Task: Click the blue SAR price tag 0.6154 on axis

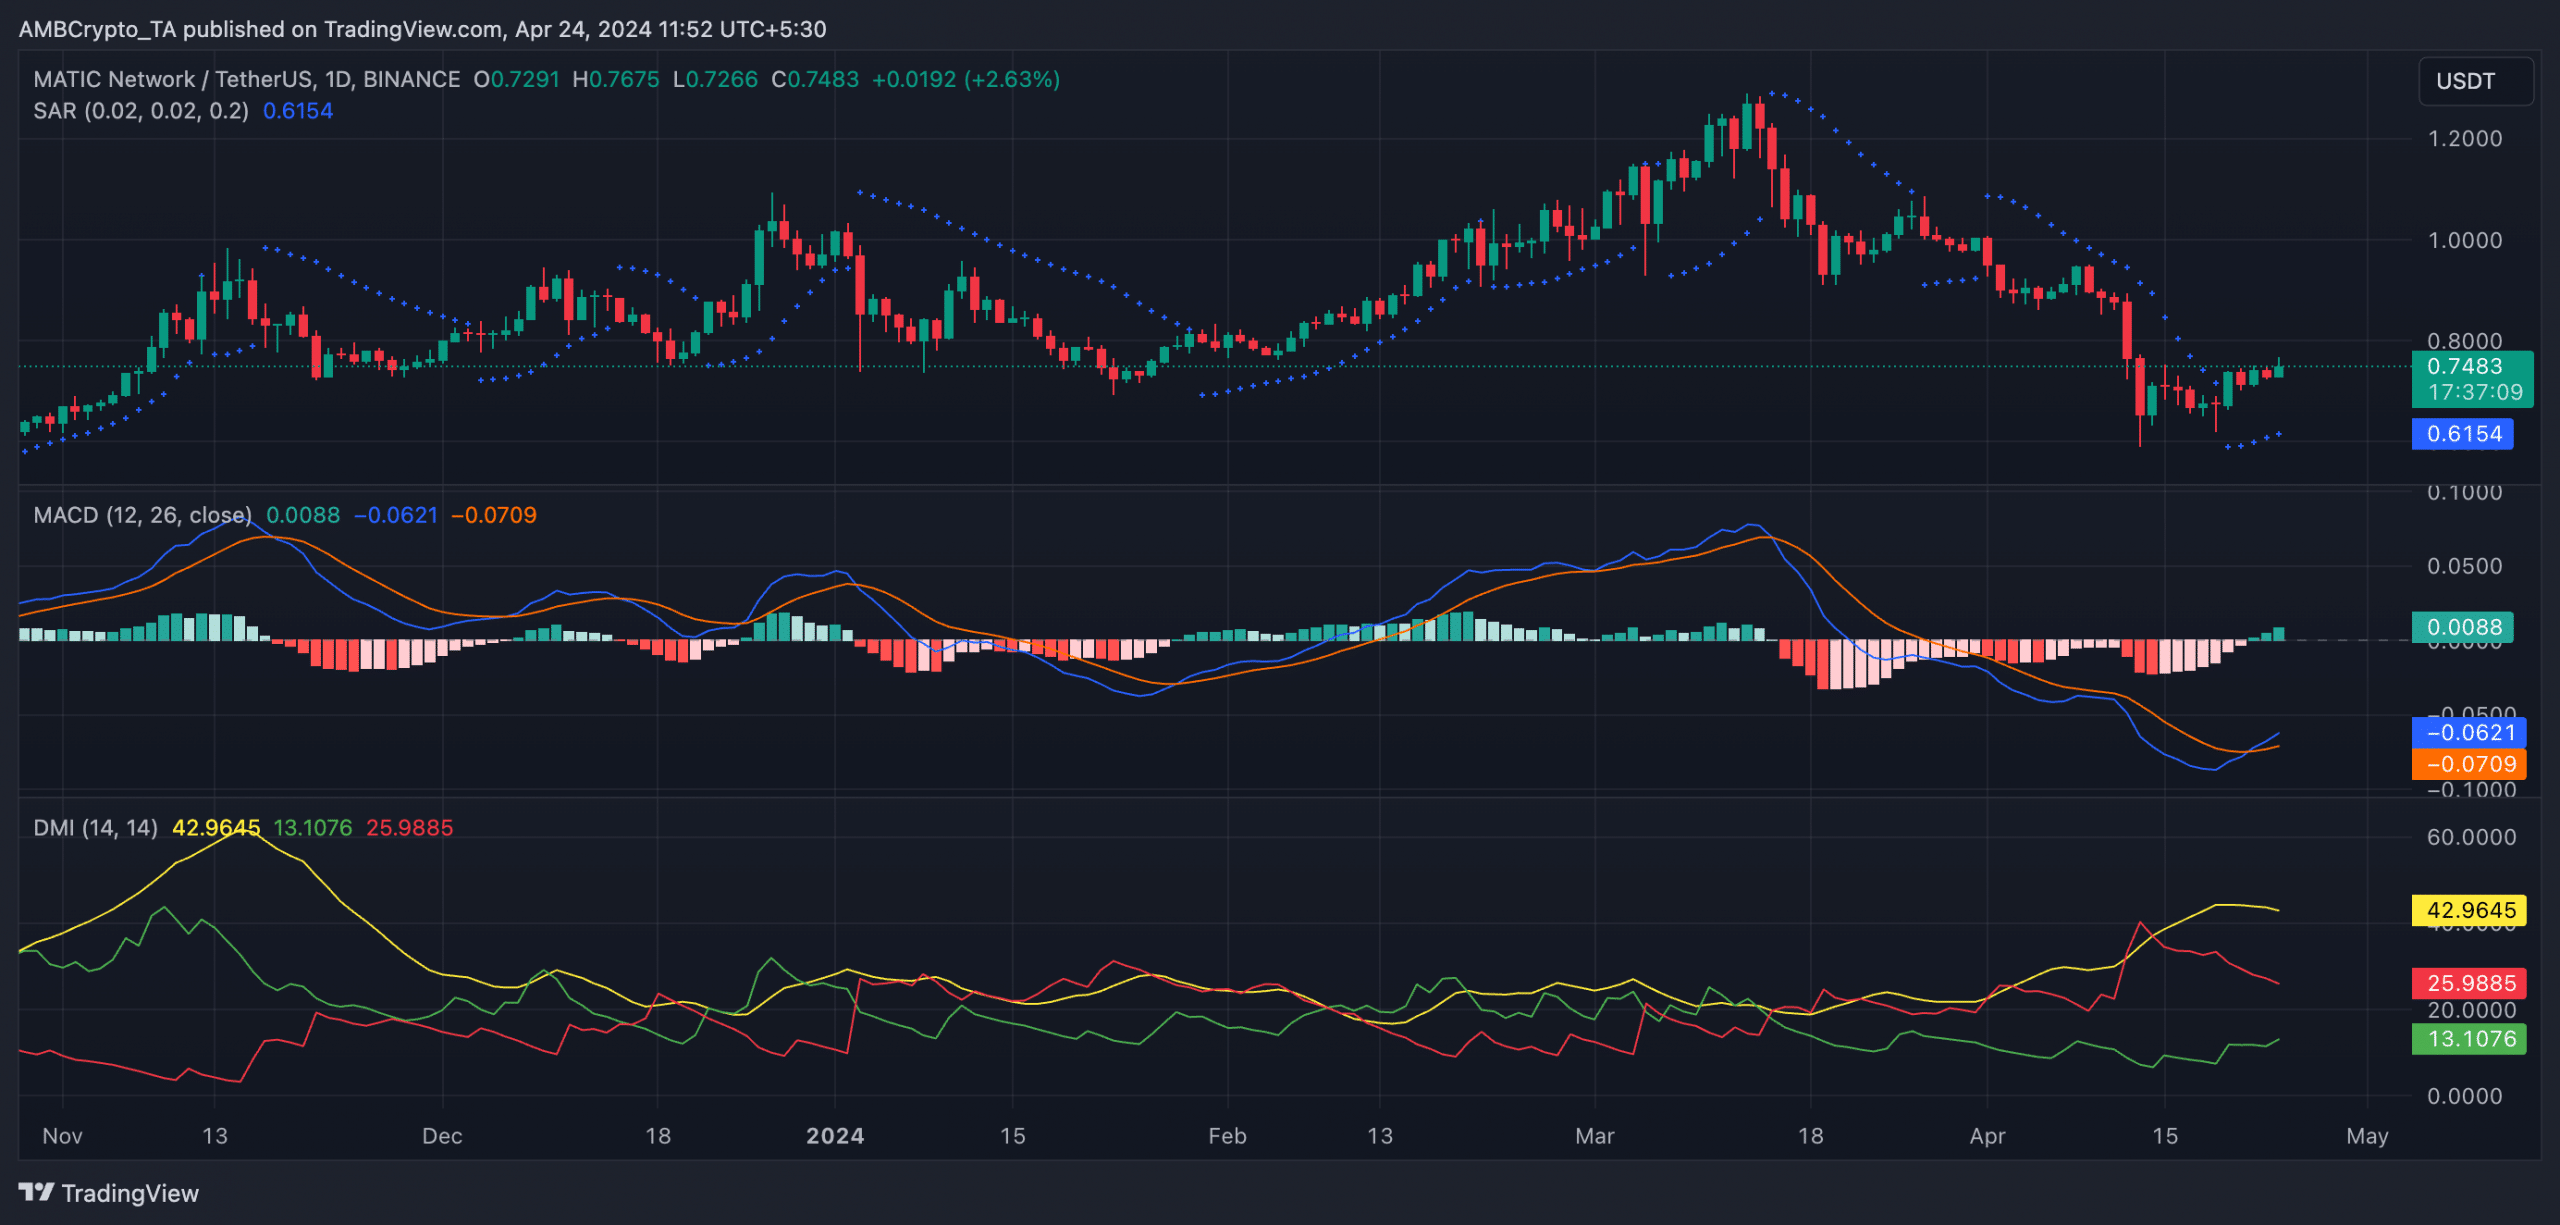Action: (2463, 434)
